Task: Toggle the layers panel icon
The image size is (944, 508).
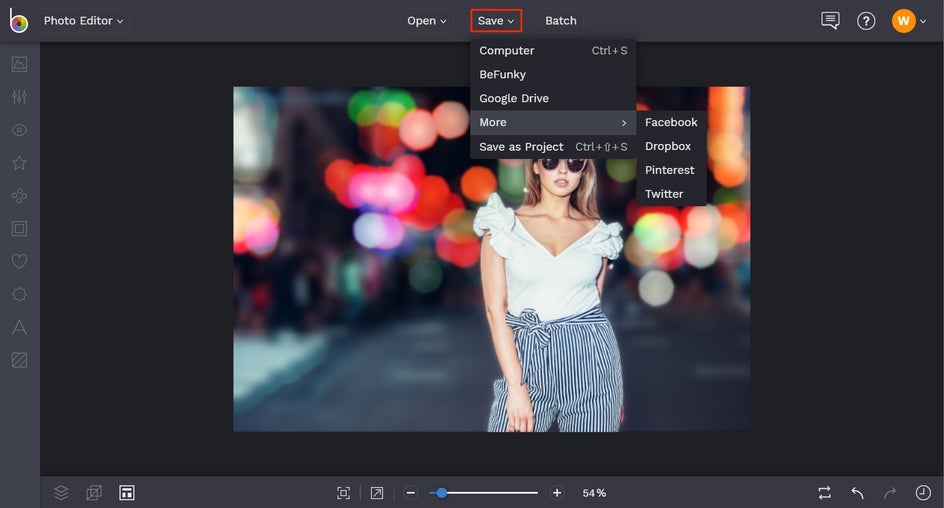Action: click(61, 493)
